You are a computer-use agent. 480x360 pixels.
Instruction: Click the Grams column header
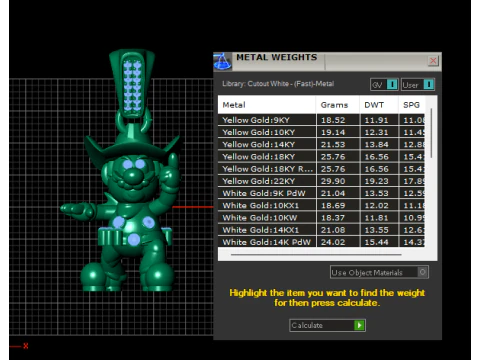click(x=338, y=105)
